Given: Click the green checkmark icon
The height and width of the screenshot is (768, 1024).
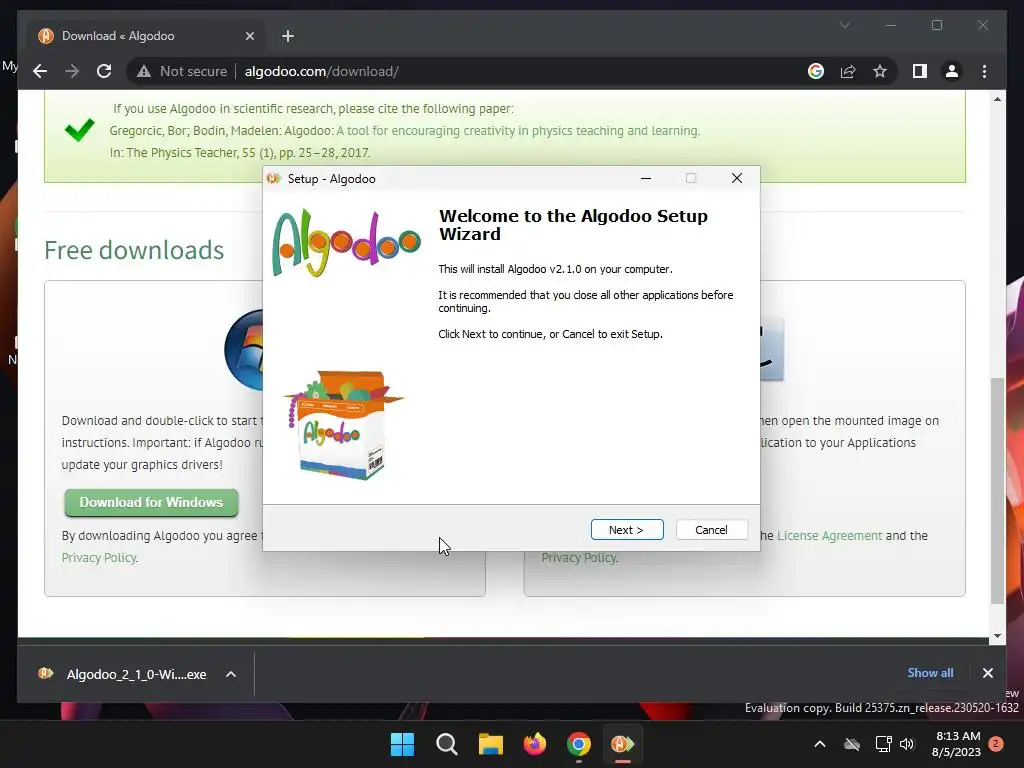Looking at the screenshot, I should [x=80, y=129].
